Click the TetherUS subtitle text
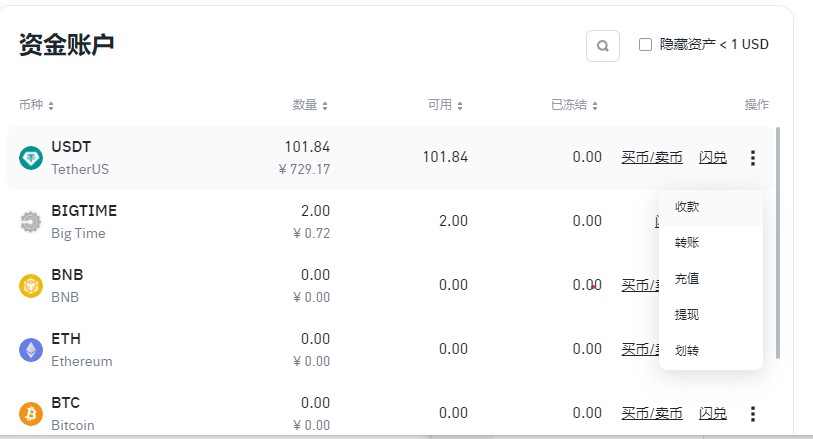The width and height of the screenshot is (813, 439). click(x=80, y=169)
